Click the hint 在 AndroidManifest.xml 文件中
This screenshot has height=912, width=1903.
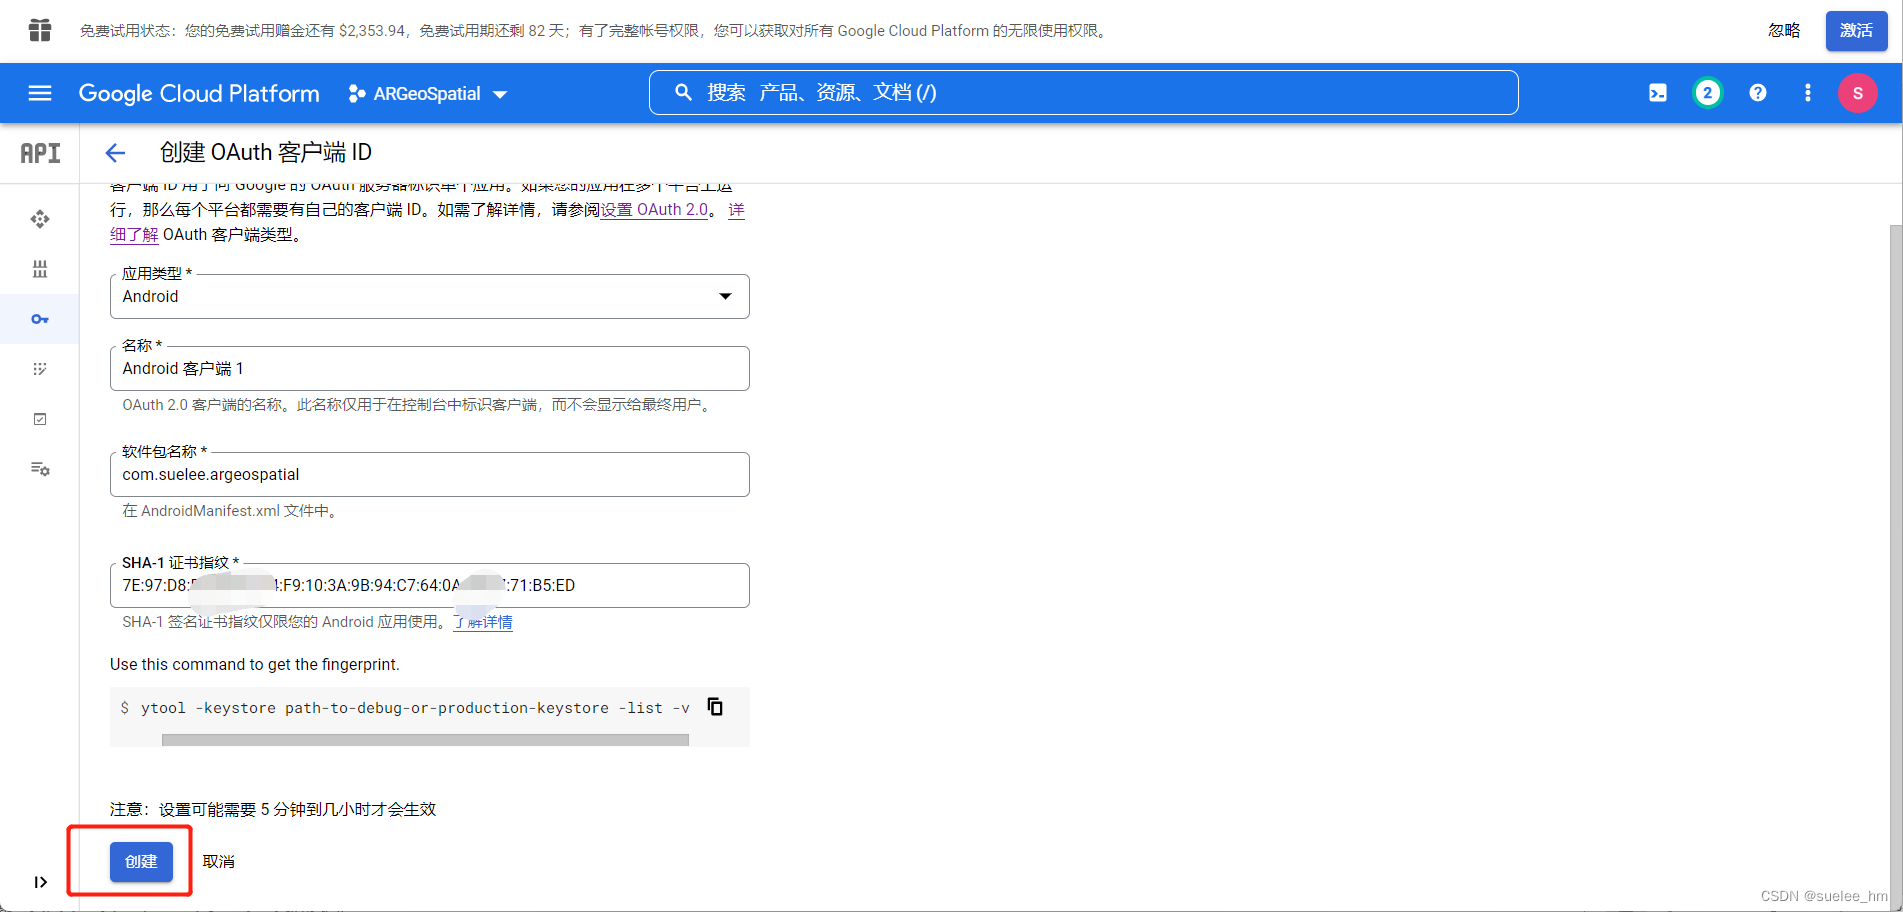click(x=232, y=511)
